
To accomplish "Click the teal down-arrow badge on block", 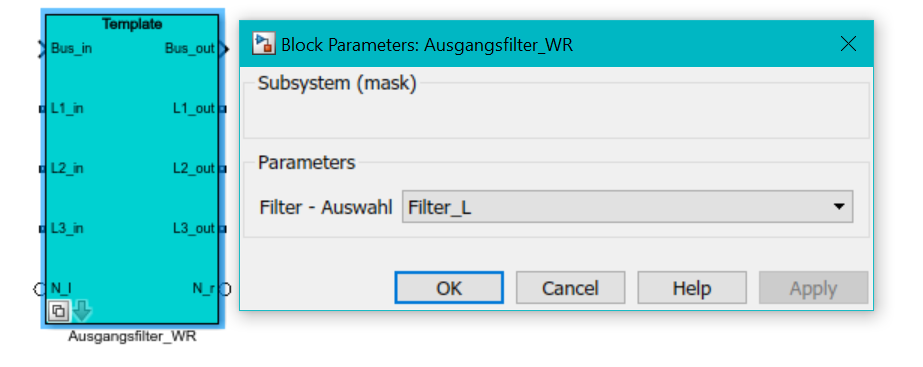I will (x=82, y=310).
